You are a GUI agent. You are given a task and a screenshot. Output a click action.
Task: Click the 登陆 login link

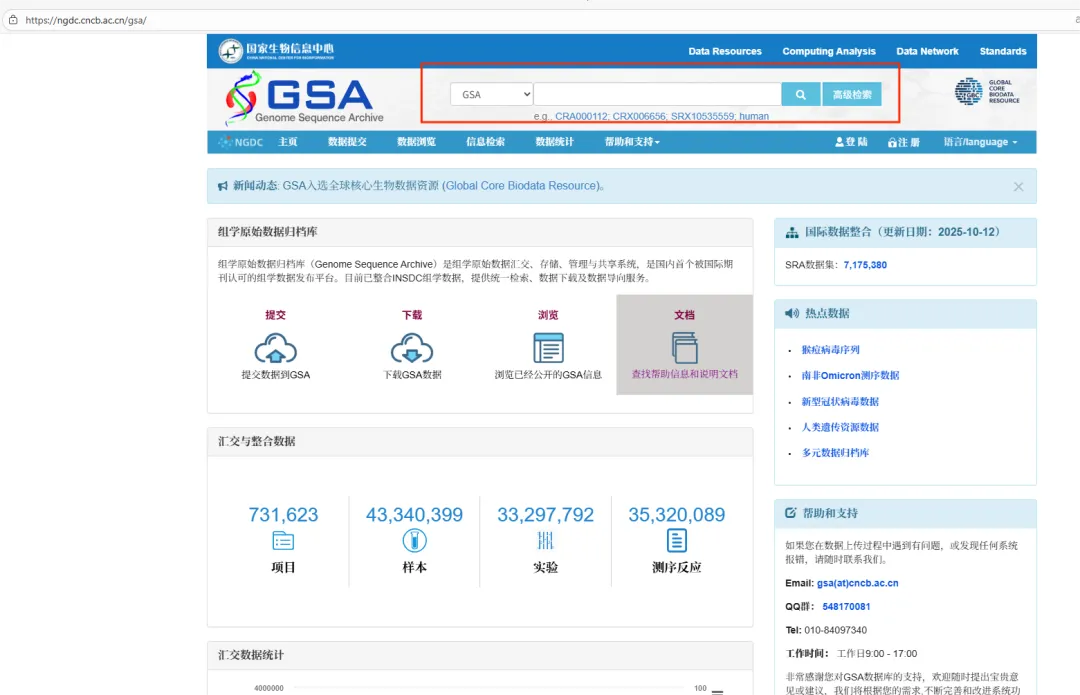[x=851, y=142]
